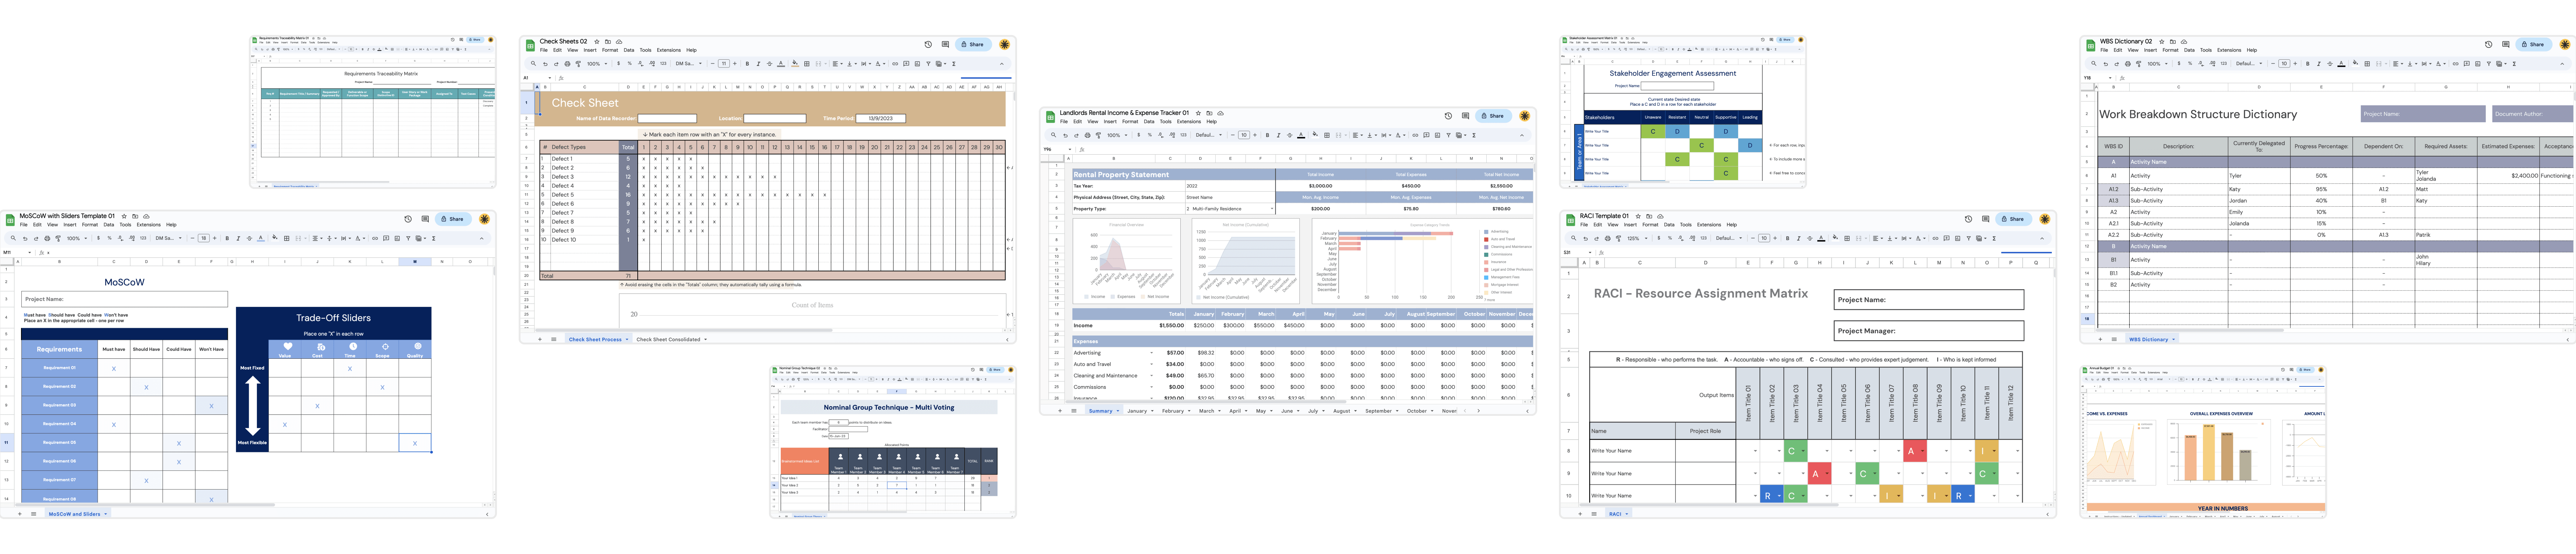Click insert chart icon in Landlords Rental Tracker
The width and height of the screenshot is (2576, 554).
point(1438,135)
